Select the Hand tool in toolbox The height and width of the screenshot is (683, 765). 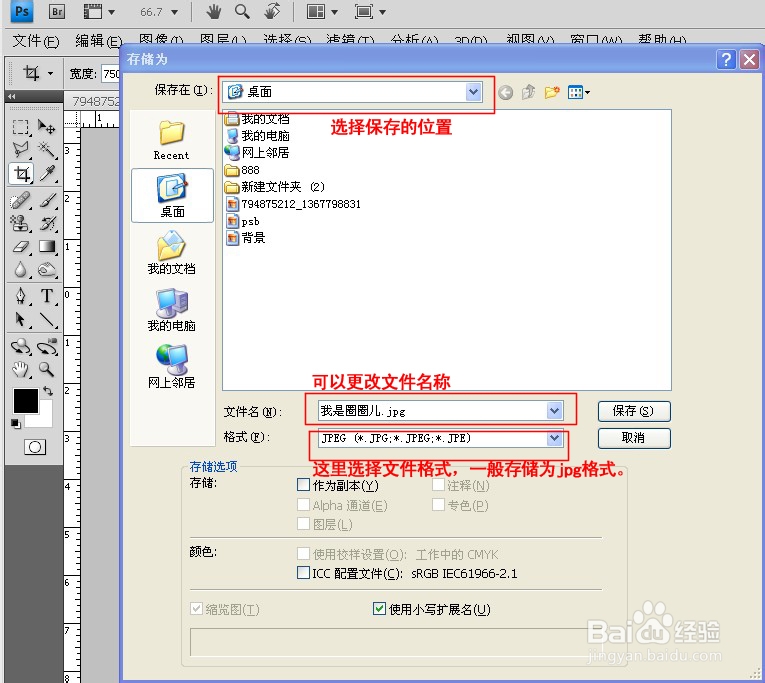[20, 370]
